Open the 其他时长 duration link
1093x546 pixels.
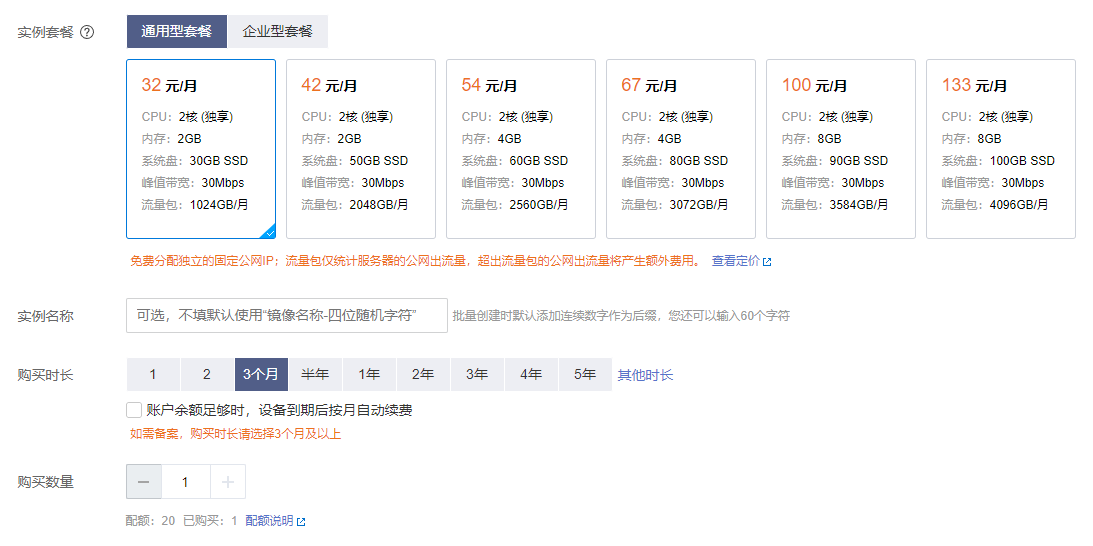645,375
